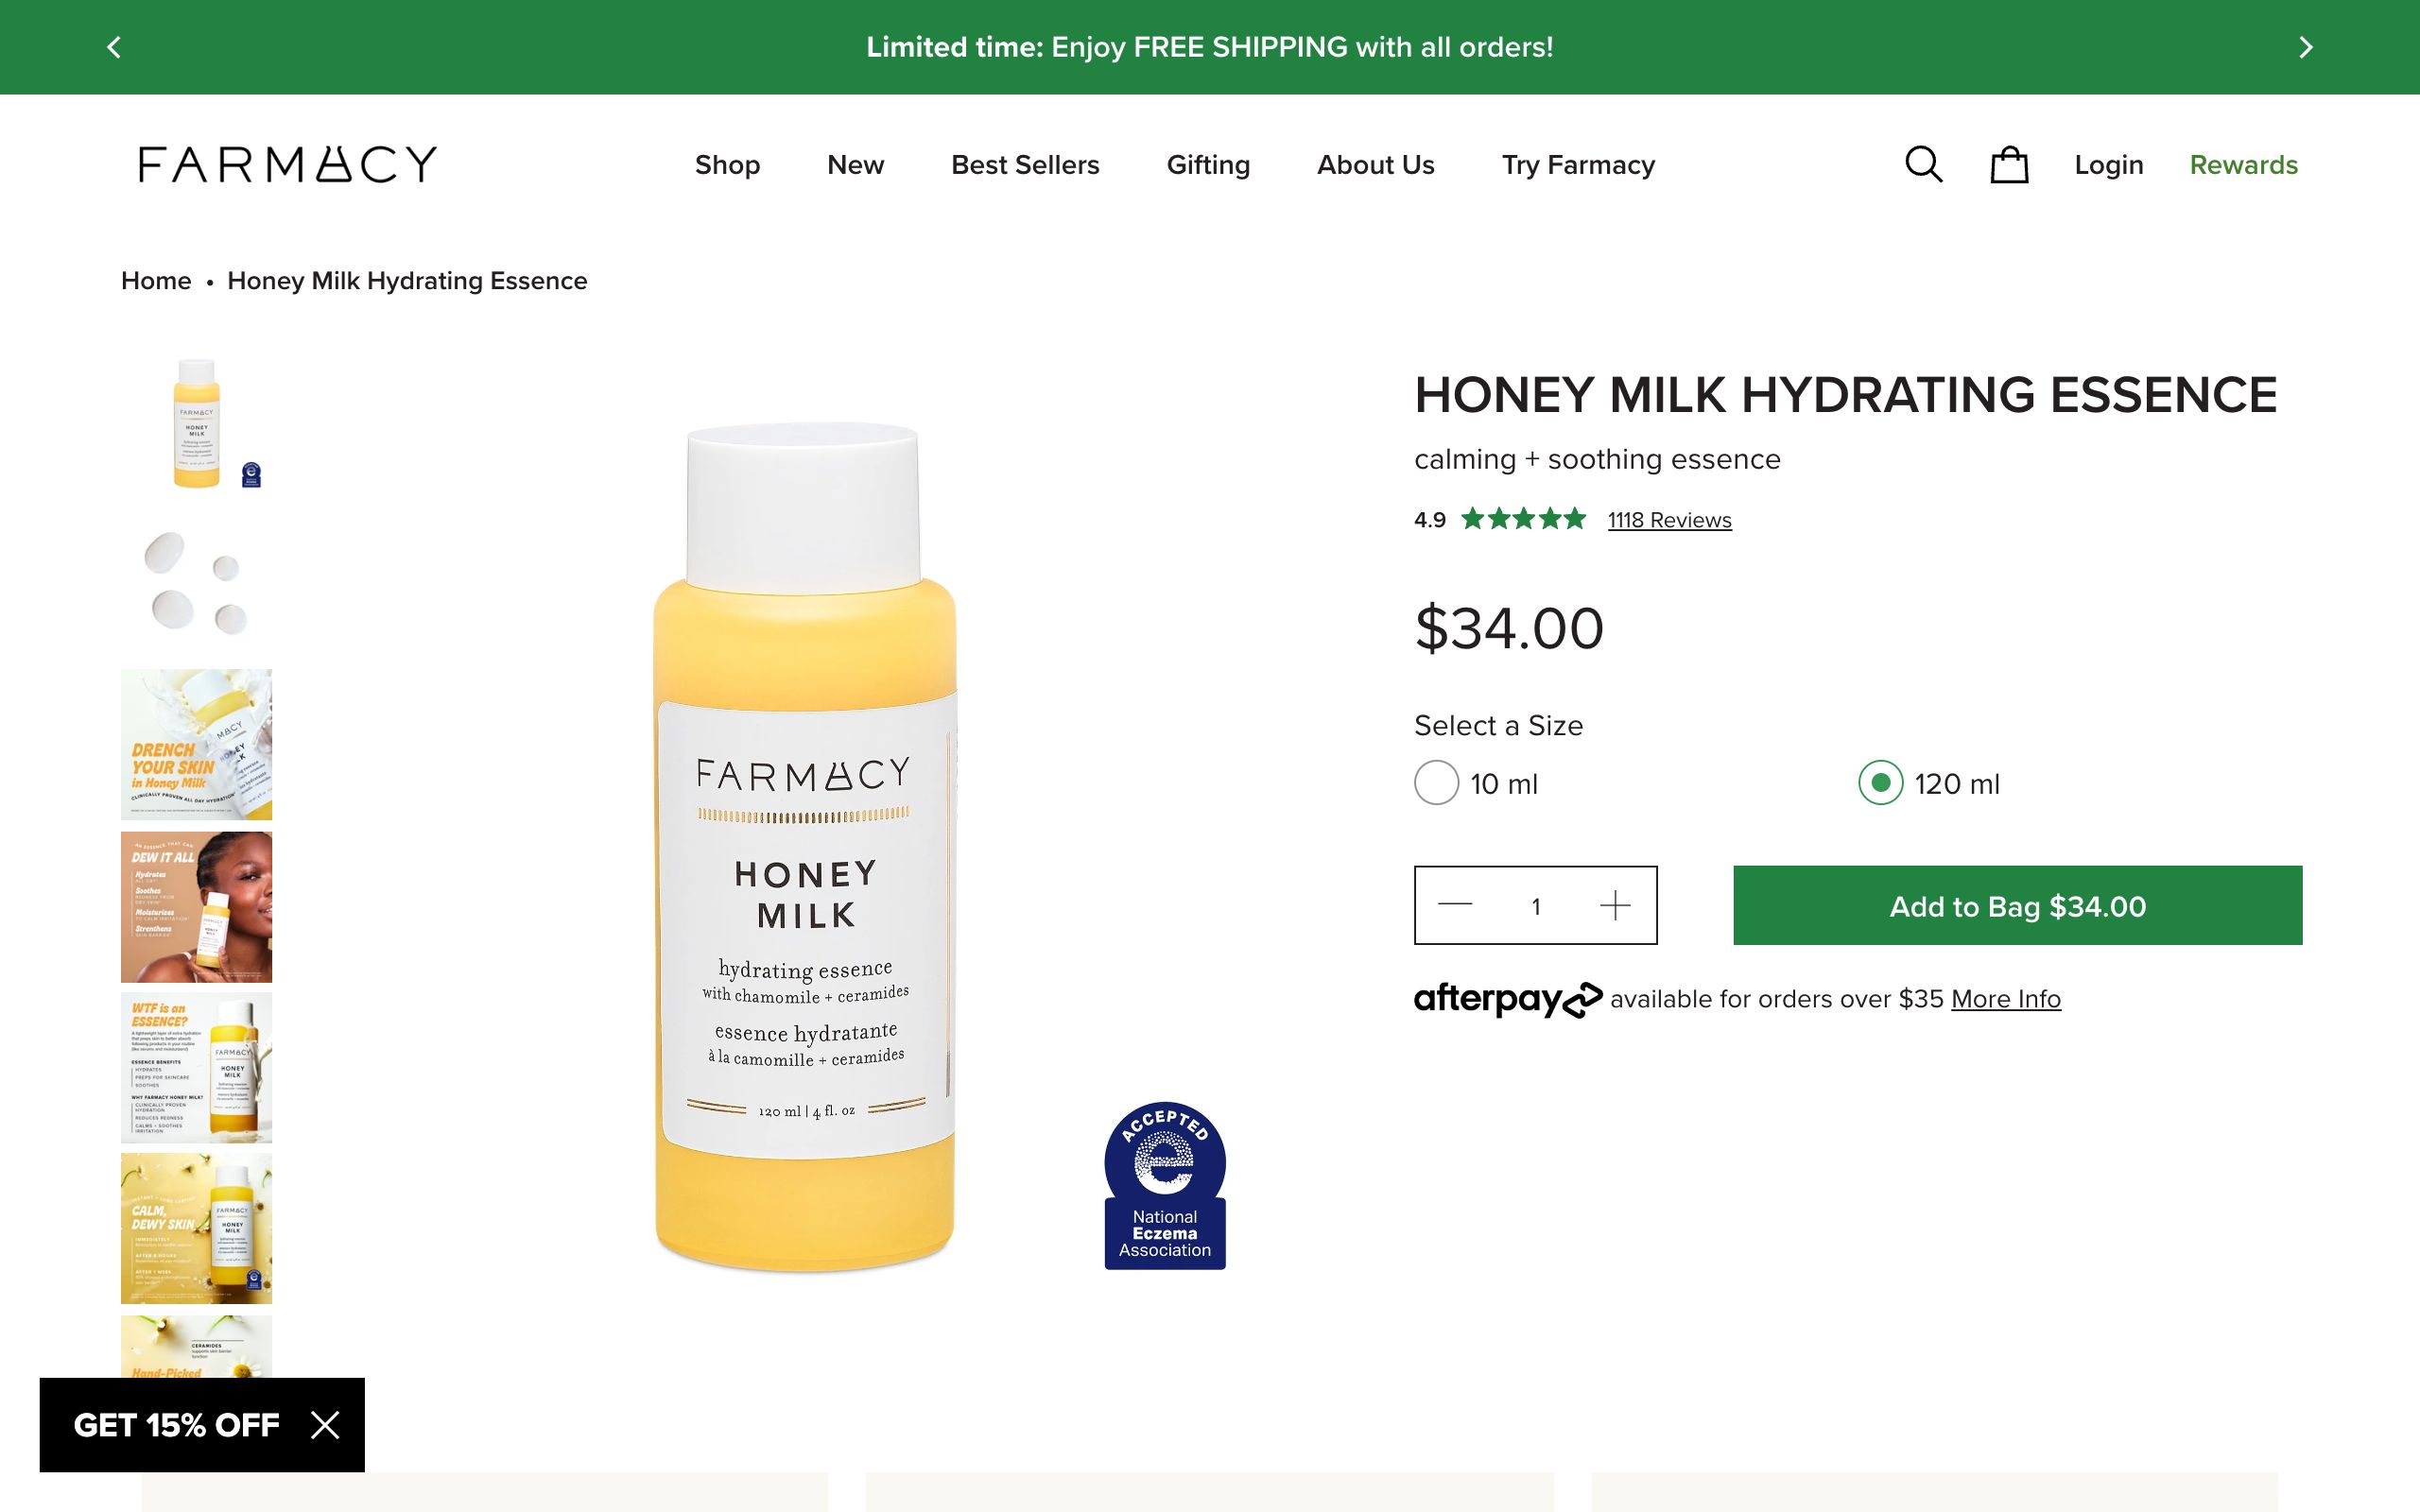This screenshot has height=1512, width=2420.
Task: Open the shopping bag icon
Action: [x=2008, y=166]
